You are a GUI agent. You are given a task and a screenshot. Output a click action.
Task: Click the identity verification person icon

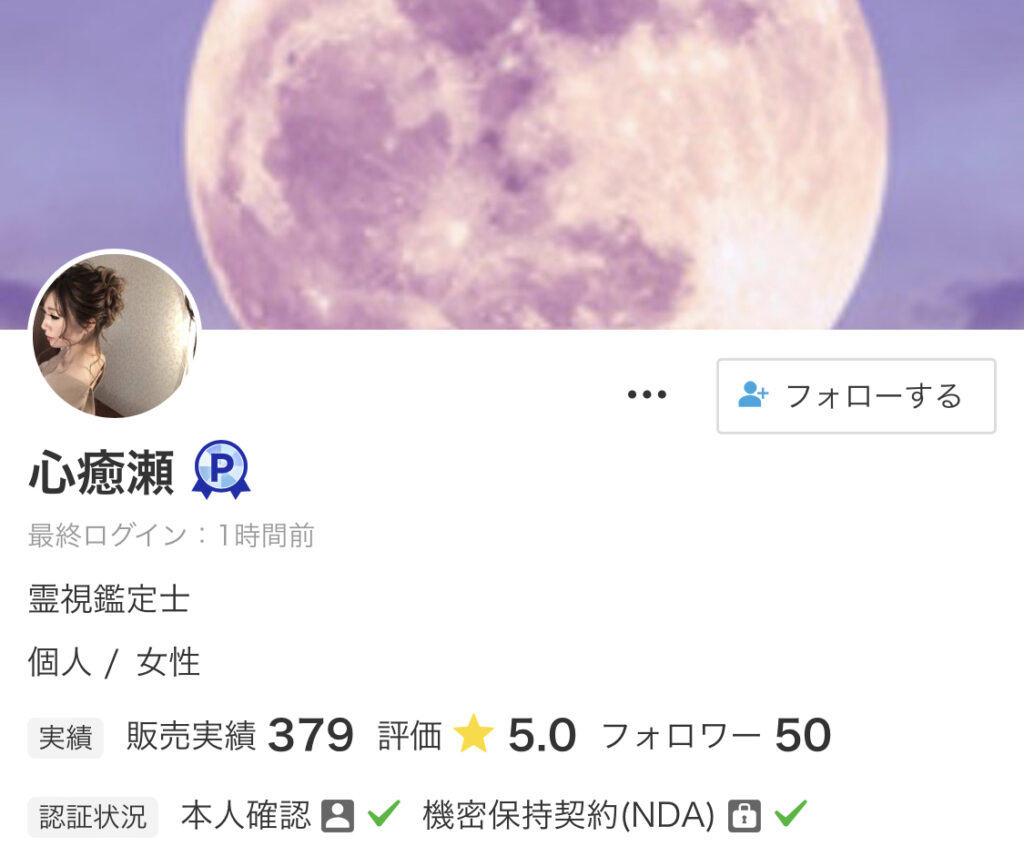338,815
